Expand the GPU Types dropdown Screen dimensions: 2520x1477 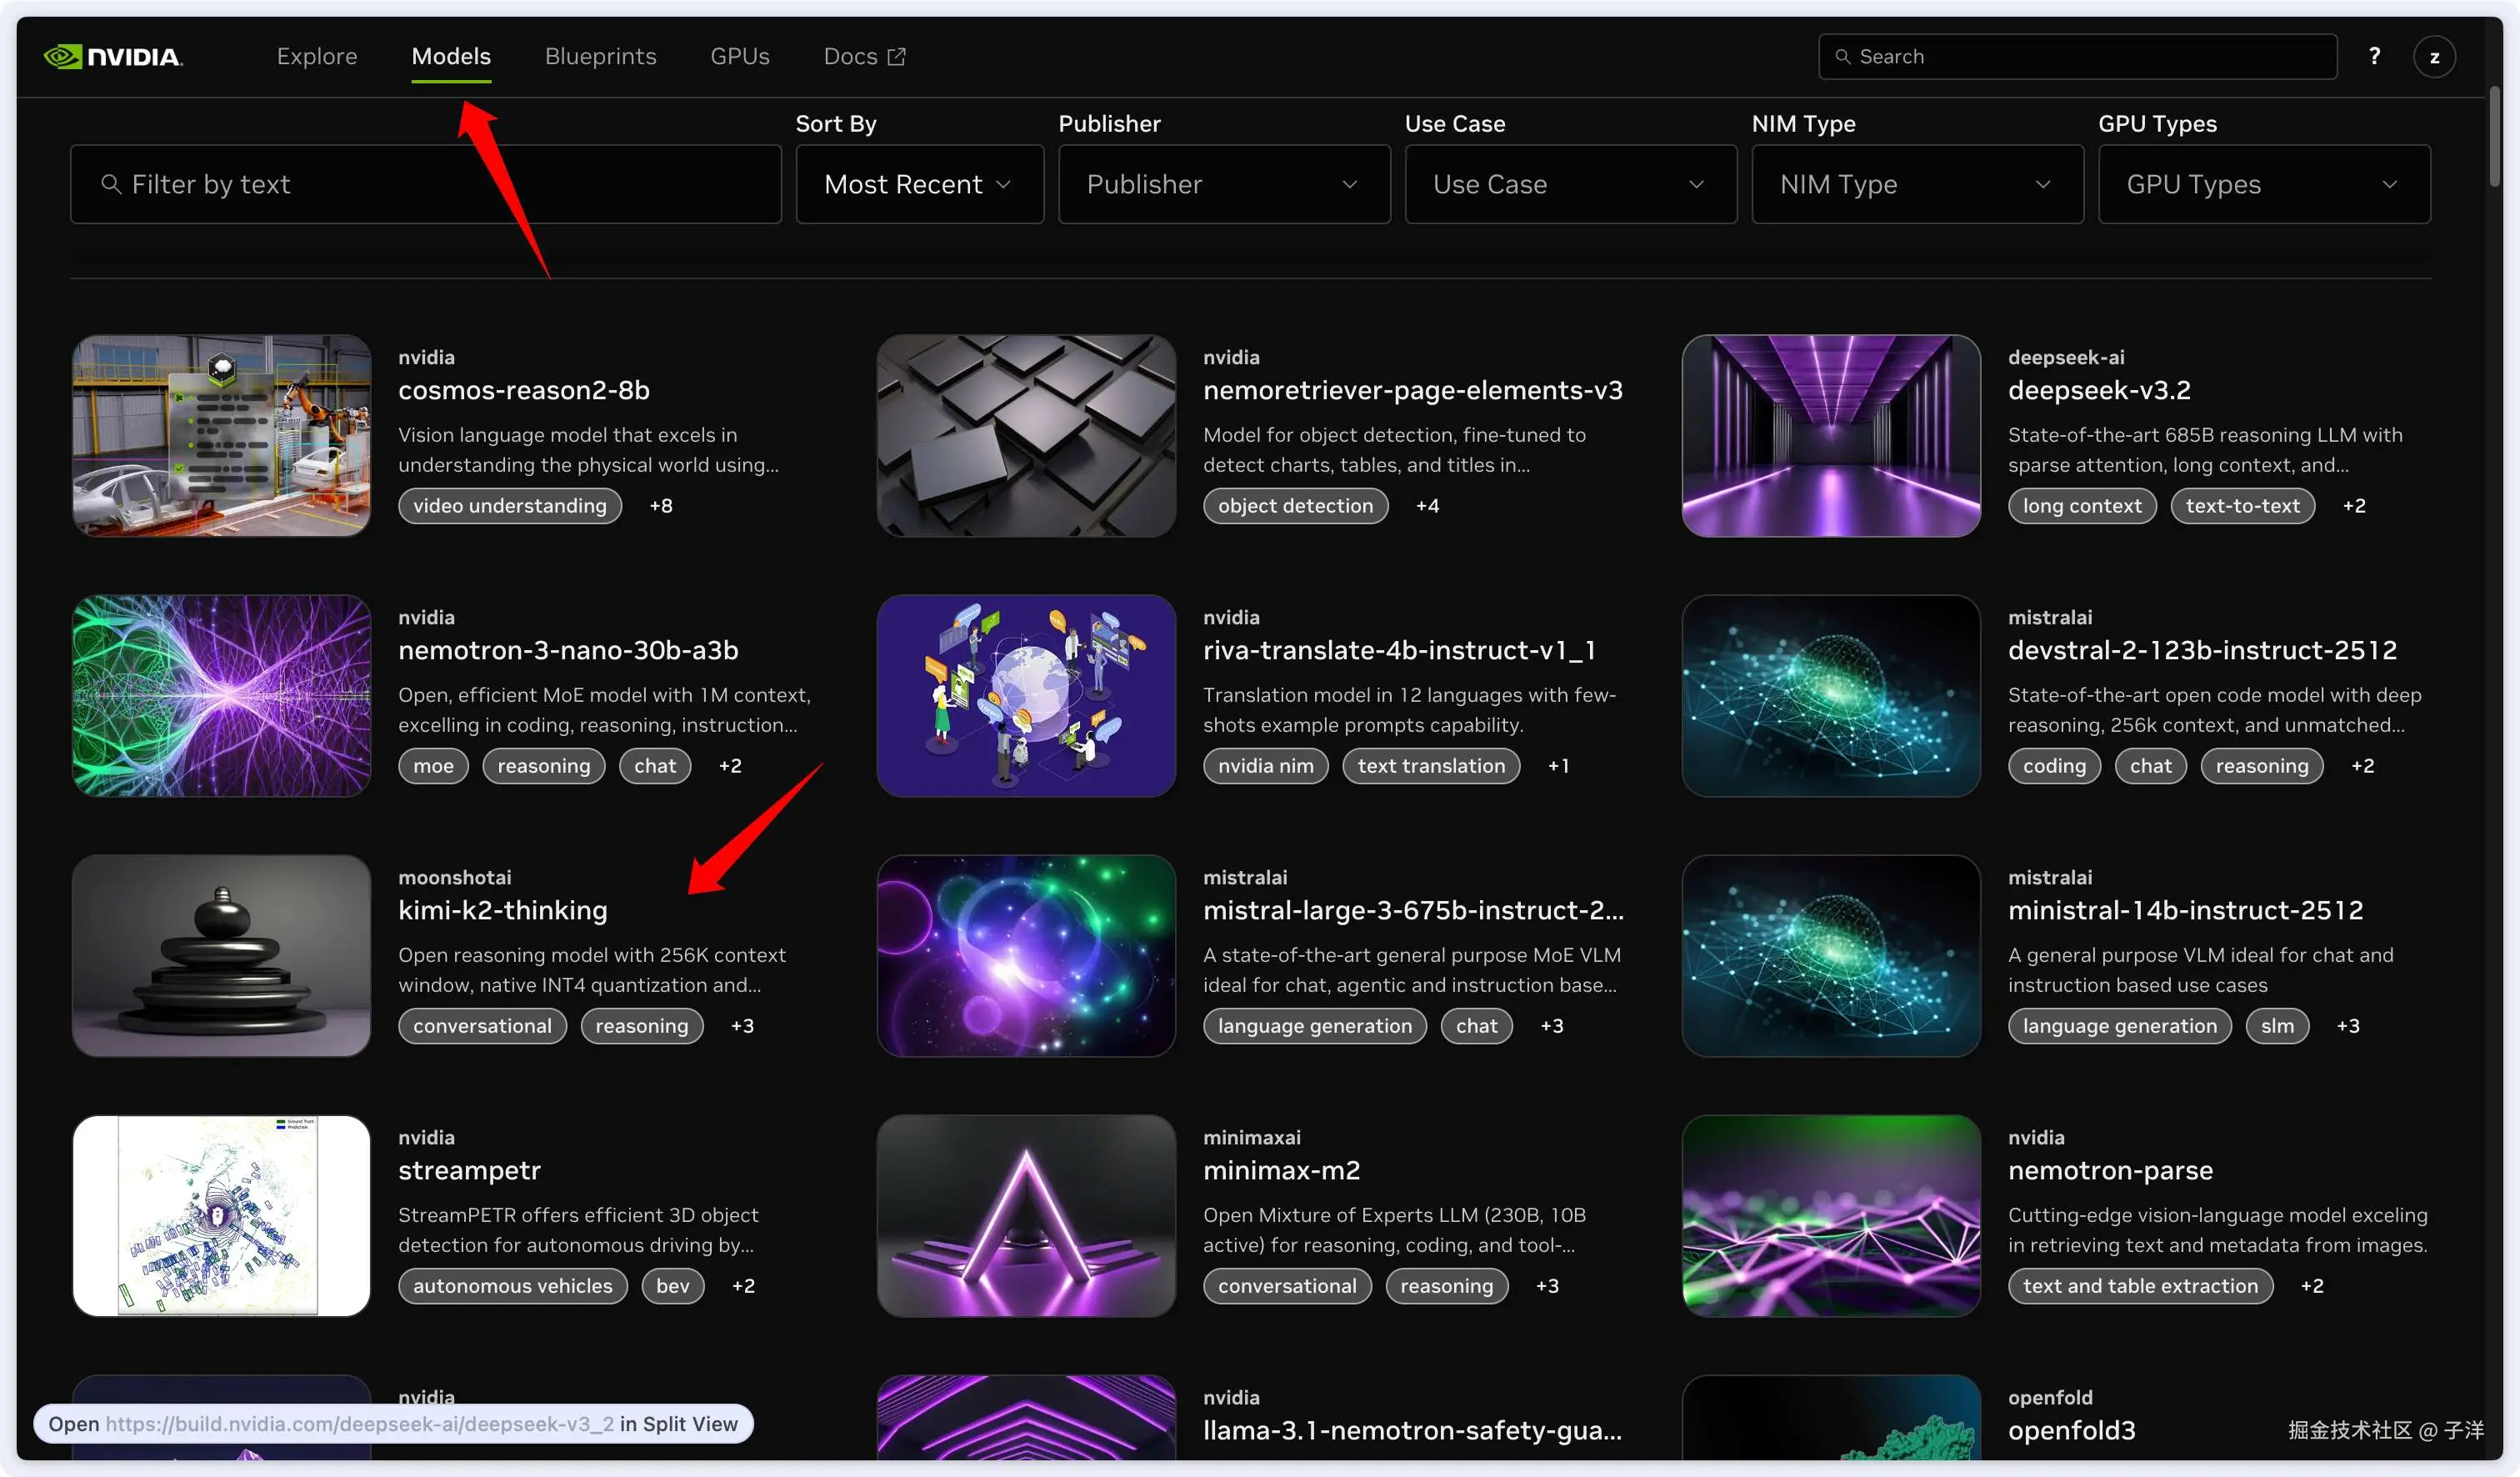[x=2263, y=184]
